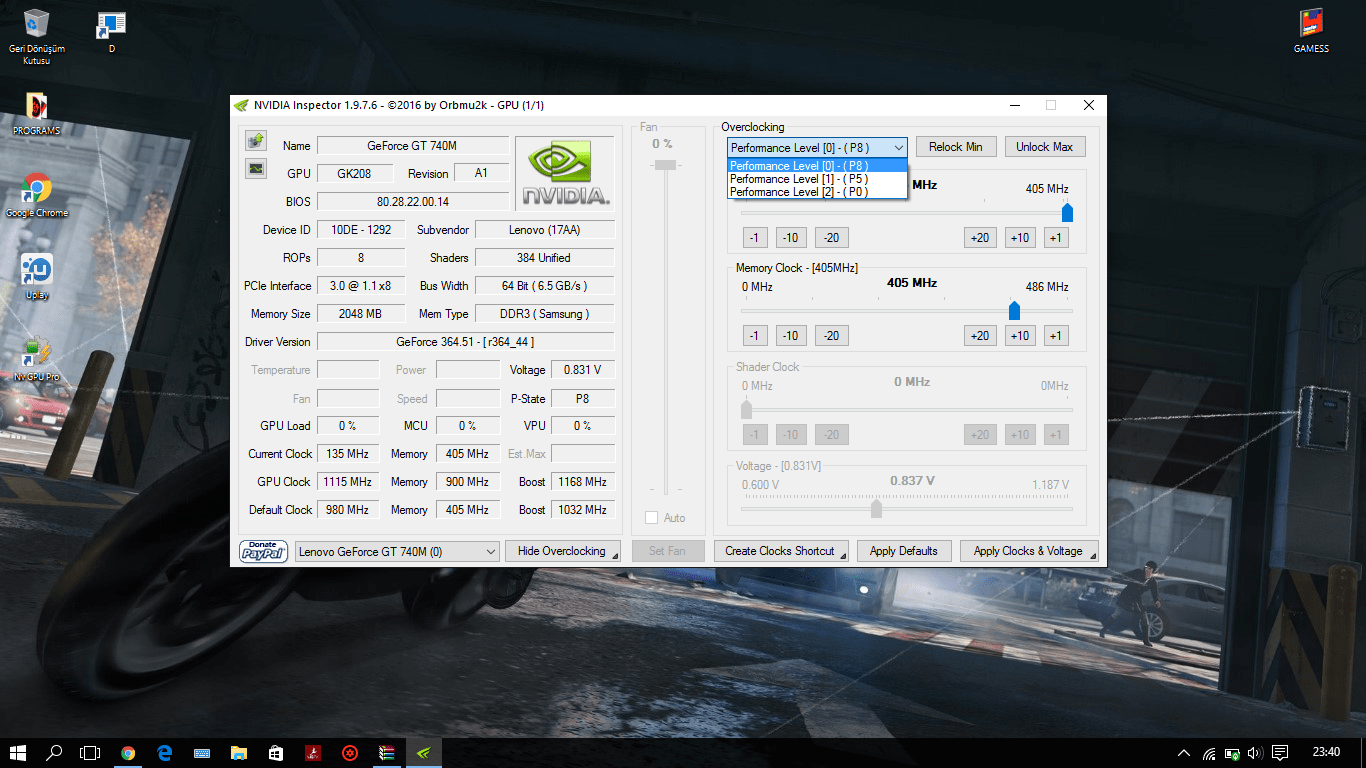
Task: Open the Recycle Bin desktop icon
Action: 37,37
